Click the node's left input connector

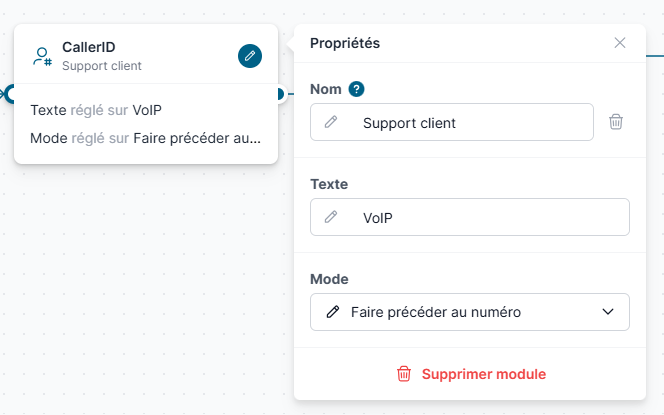tap(10, 94)
